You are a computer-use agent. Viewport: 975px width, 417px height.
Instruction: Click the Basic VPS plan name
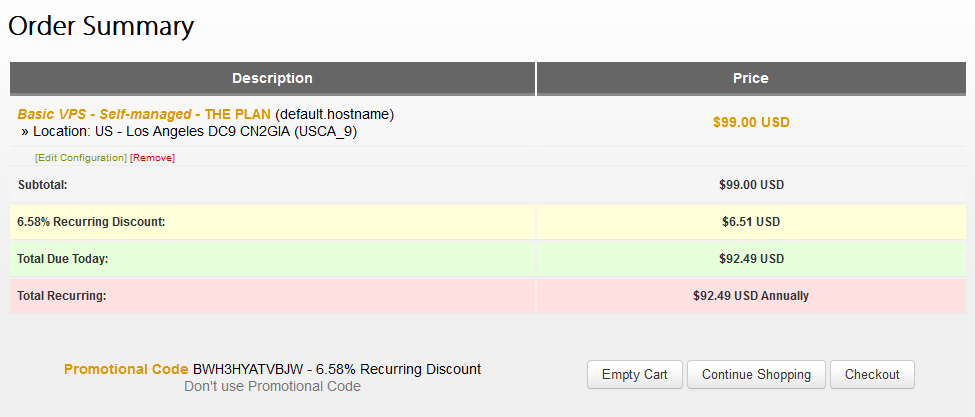[144, 114]
